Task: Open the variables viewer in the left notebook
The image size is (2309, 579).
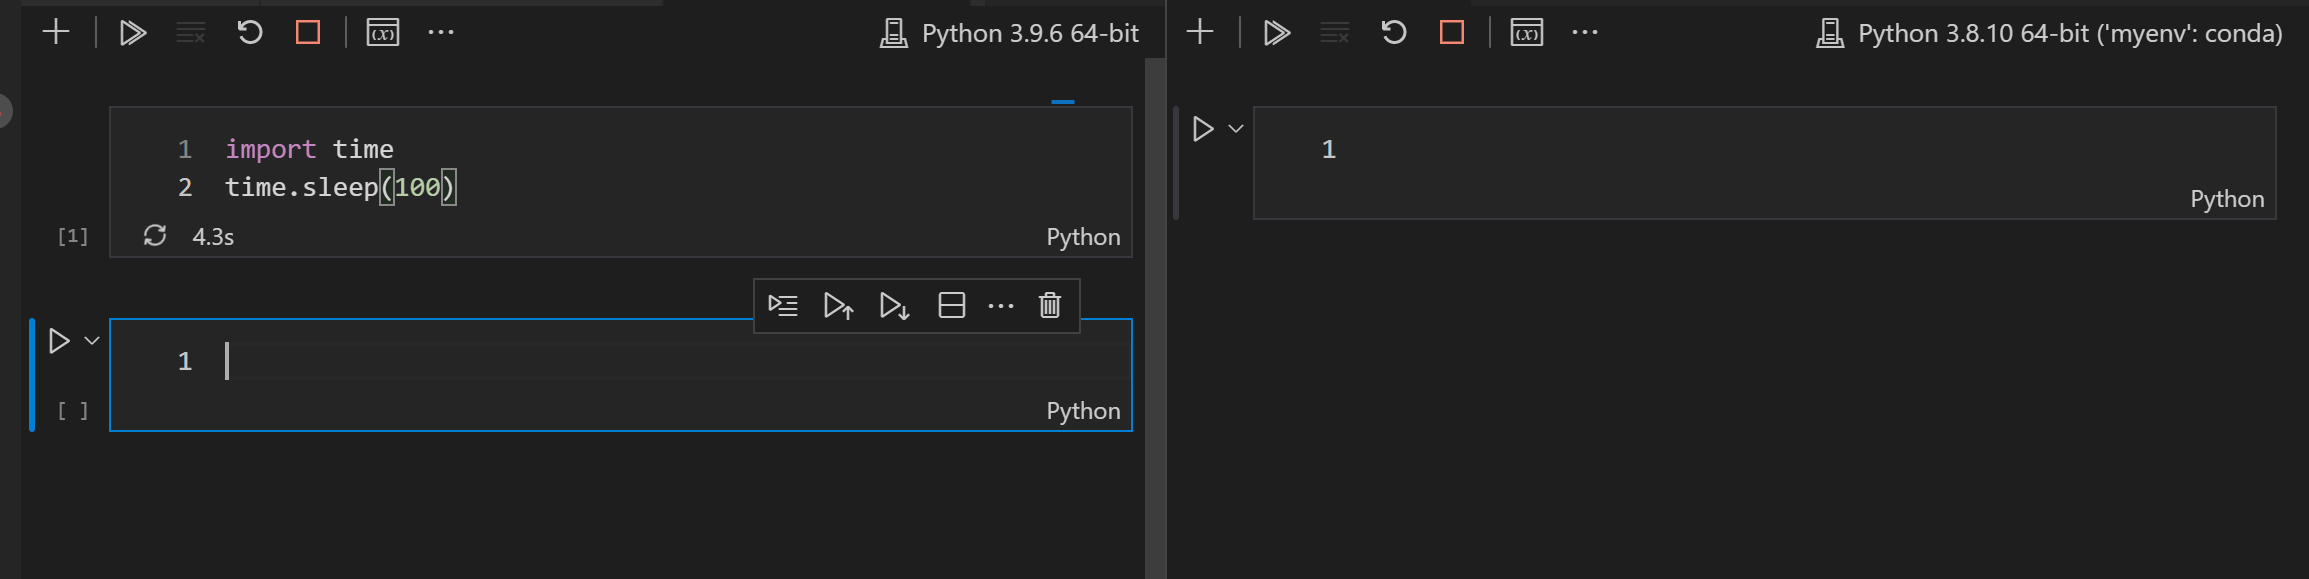Action: pyautogui.click(x=383, y=33)
